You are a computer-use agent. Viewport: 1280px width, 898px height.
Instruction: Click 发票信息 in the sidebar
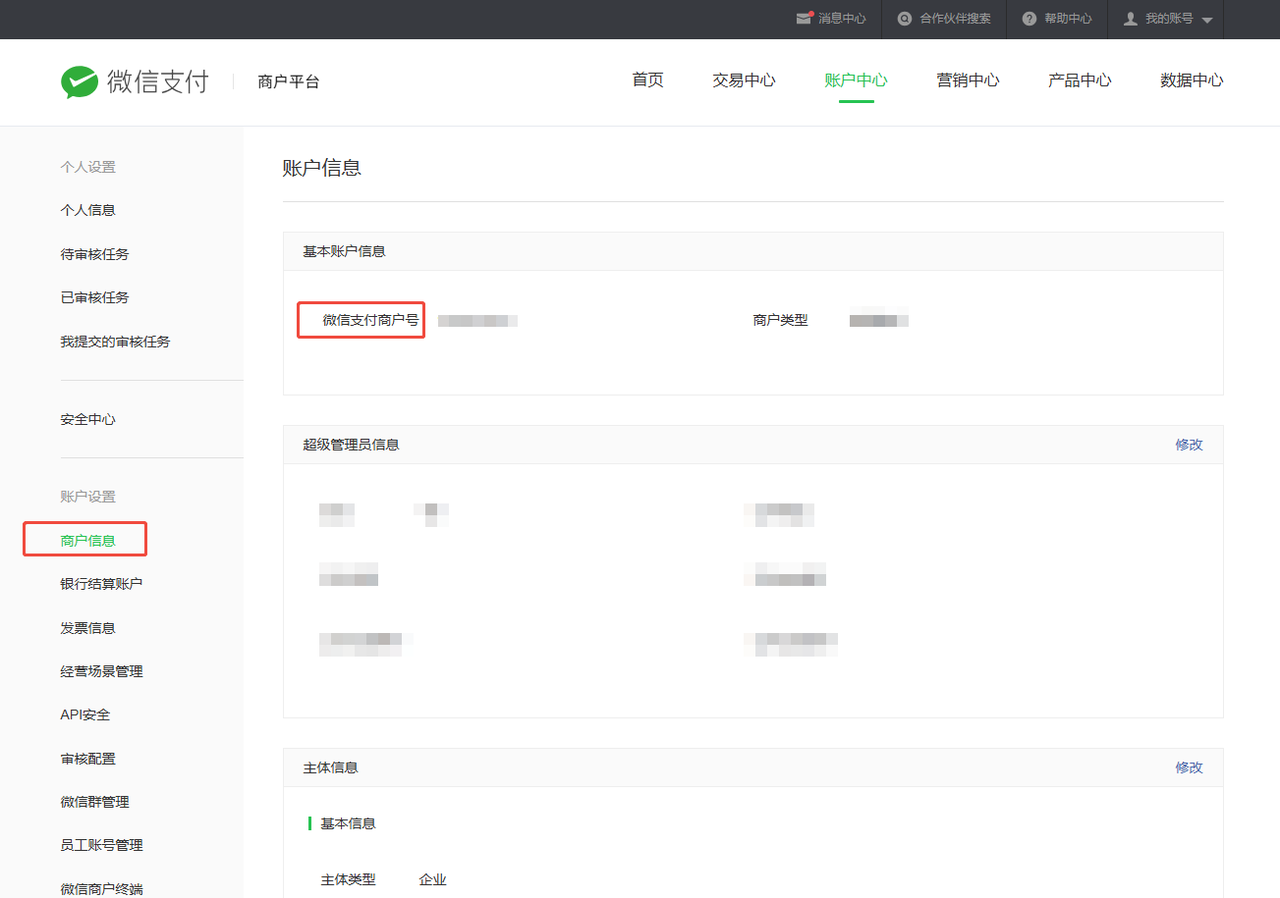pyautogui.click(x=88, y=628)
